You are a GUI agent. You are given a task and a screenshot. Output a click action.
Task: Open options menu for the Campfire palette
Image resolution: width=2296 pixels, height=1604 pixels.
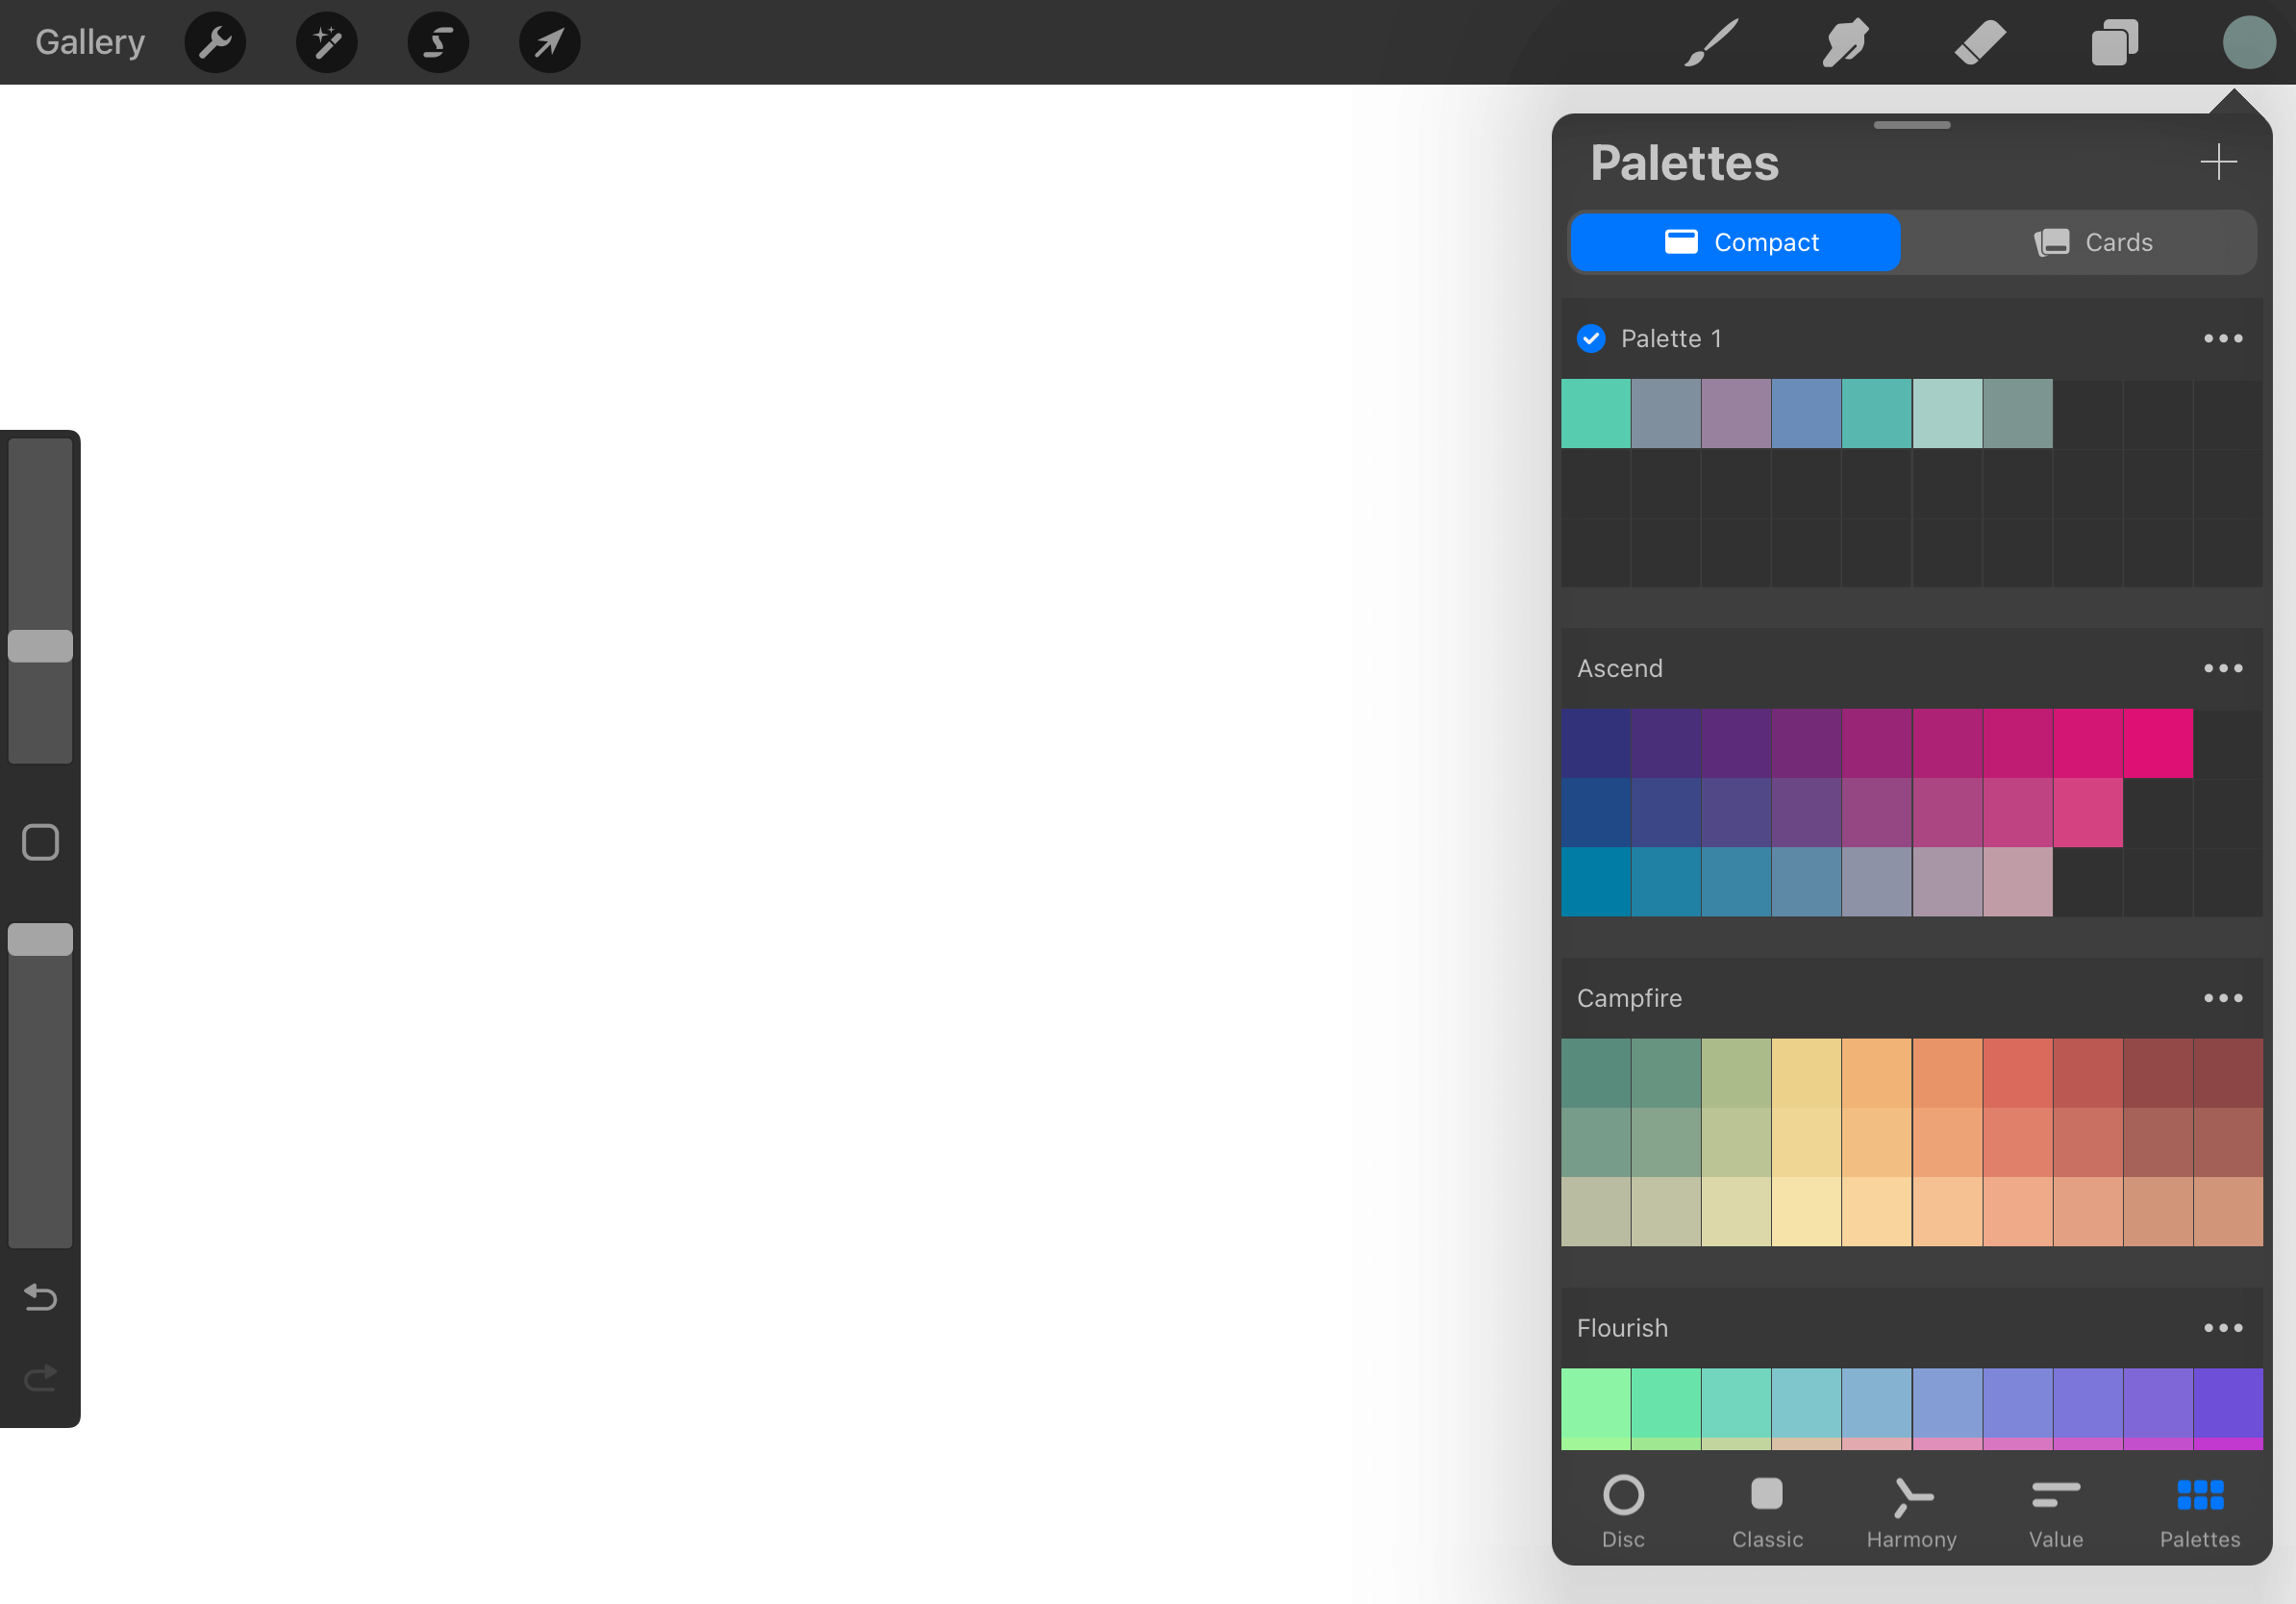point(2222,997)
